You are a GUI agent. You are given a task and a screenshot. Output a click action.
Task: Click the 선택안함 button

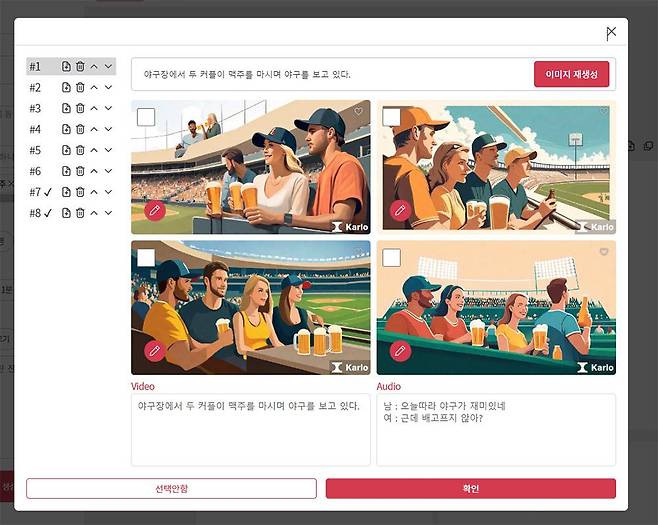pos(171,488)
